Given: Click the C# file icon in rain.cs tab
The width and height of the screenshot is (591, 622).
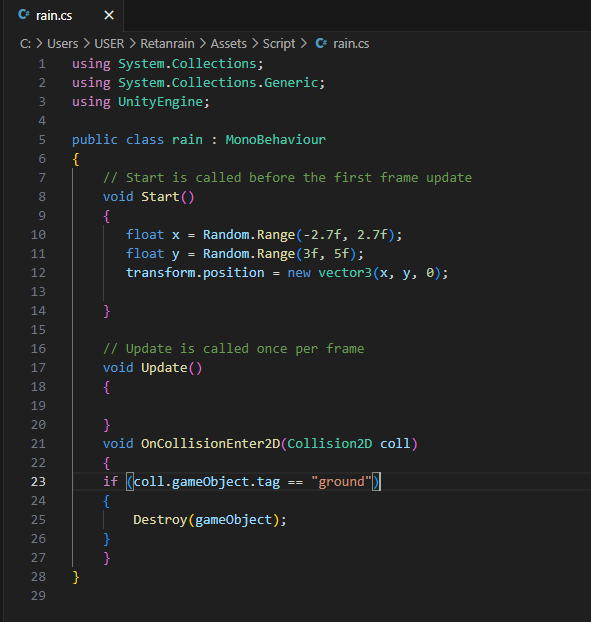Looking at the screenshot, I should 24,15.
